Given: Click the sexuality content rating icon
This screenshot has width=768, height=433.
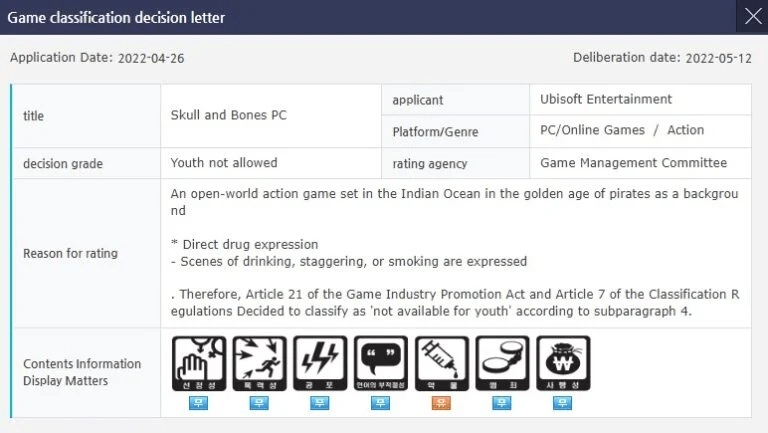Looking at the screenshot, I should [199, 363].
